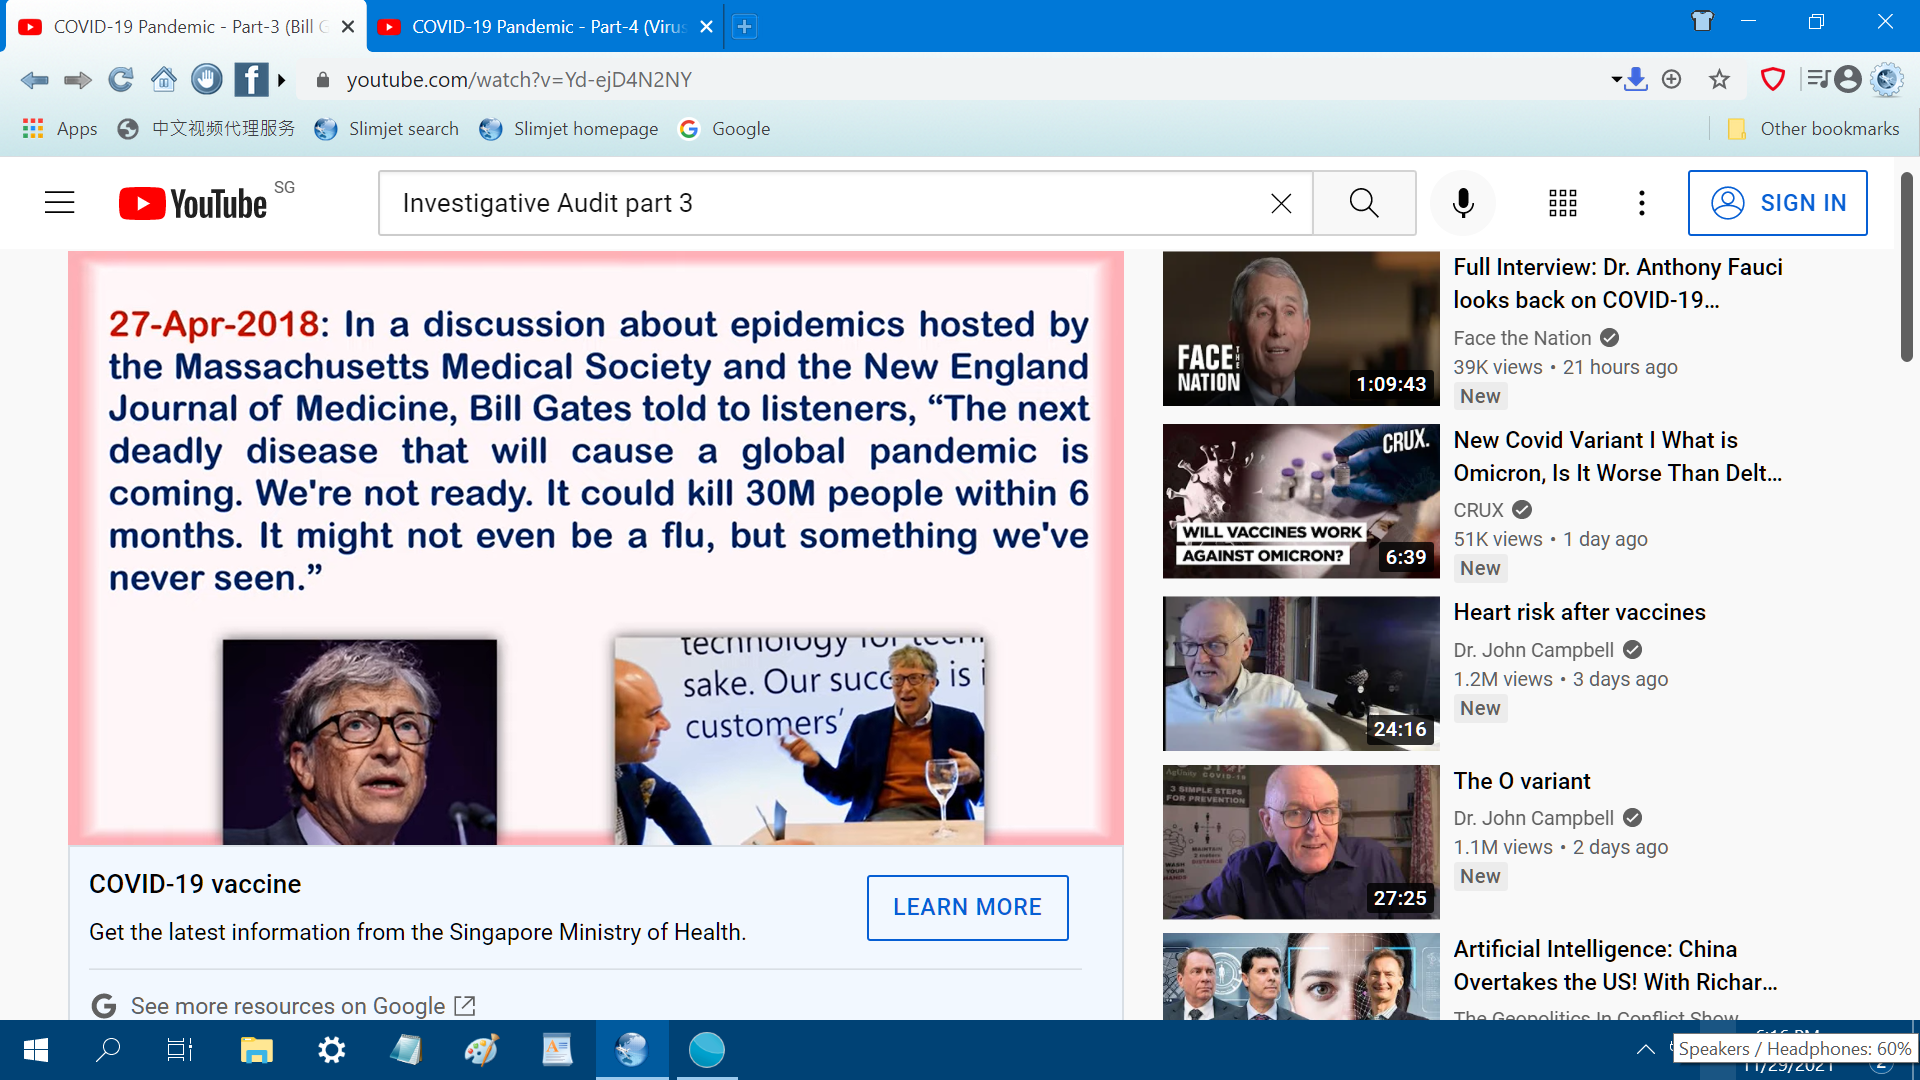Go forward with the browser forward arrow
This screenshot has height=1080, width=1920.
click(78, 80)
